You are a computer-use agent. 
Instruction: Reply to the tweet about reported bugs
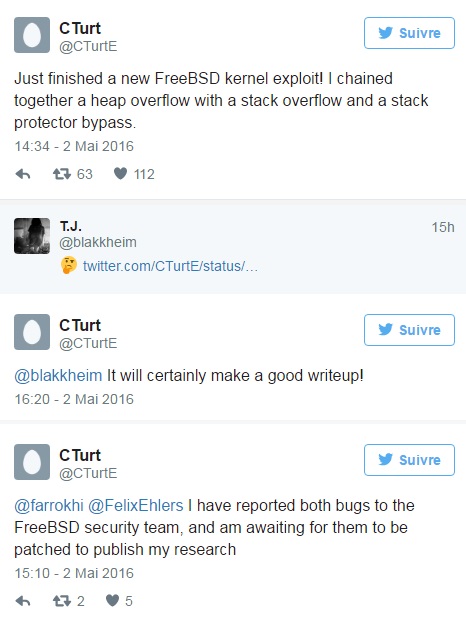[23, 601]
